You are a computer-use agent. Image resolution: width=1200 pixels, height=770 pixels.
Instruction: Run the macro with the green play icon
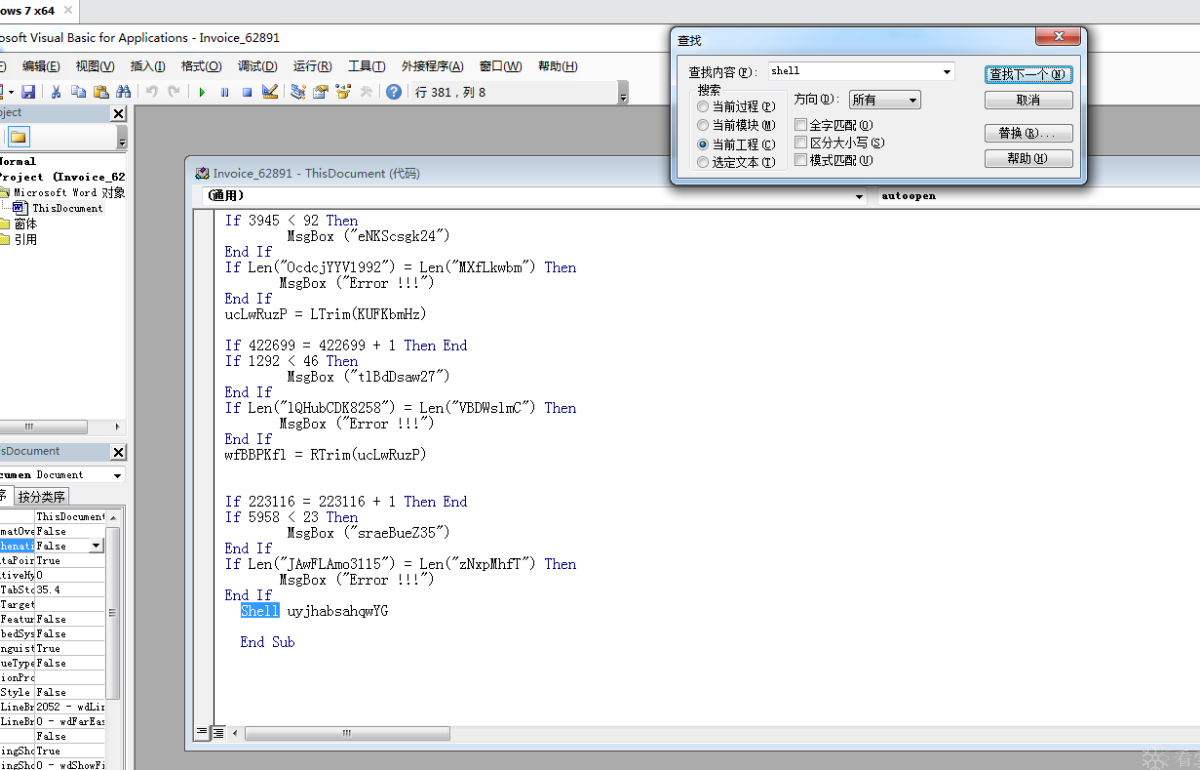[x=202, y=92]
